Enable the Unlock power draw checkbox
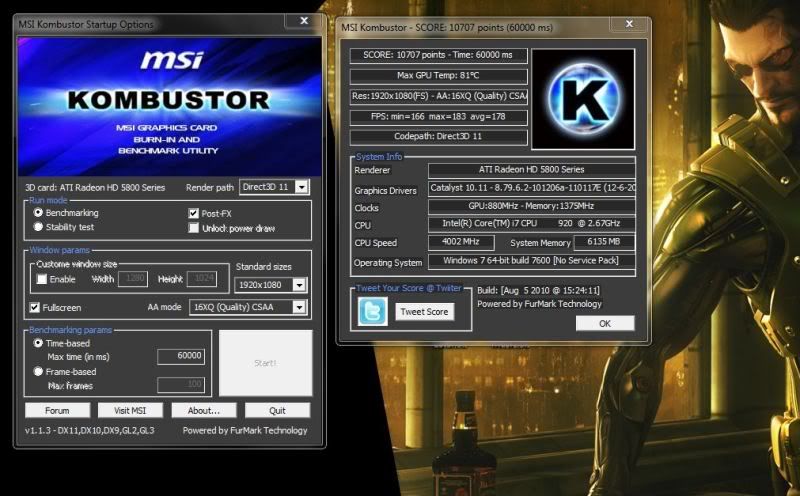Screen dimensions: 800x496 point(194,228)
